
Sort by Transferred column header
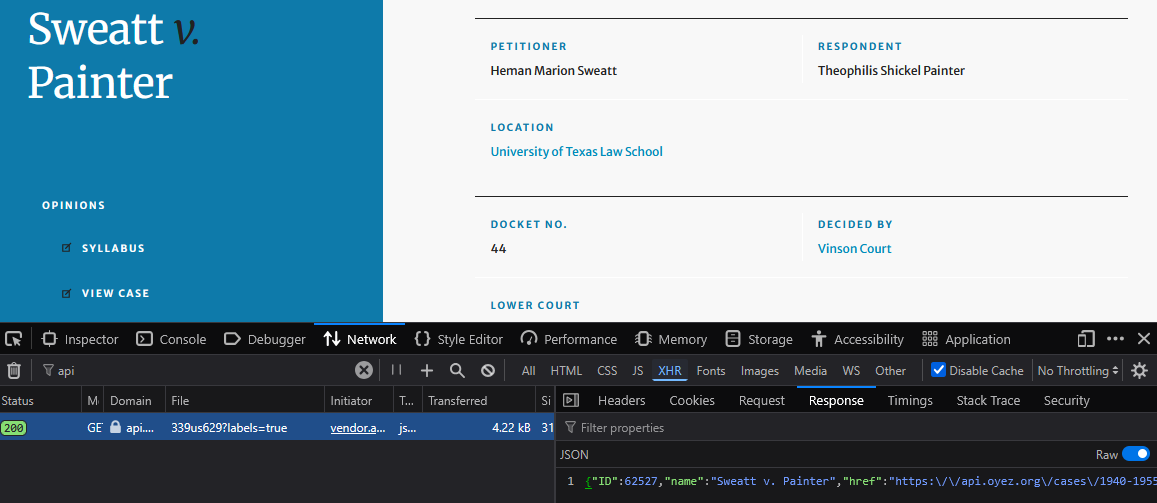click(478, 400)
